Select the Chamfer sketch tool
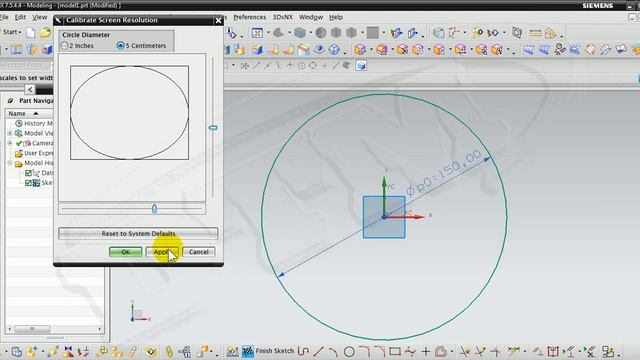 pyautogui.click(x=380, y=351)
